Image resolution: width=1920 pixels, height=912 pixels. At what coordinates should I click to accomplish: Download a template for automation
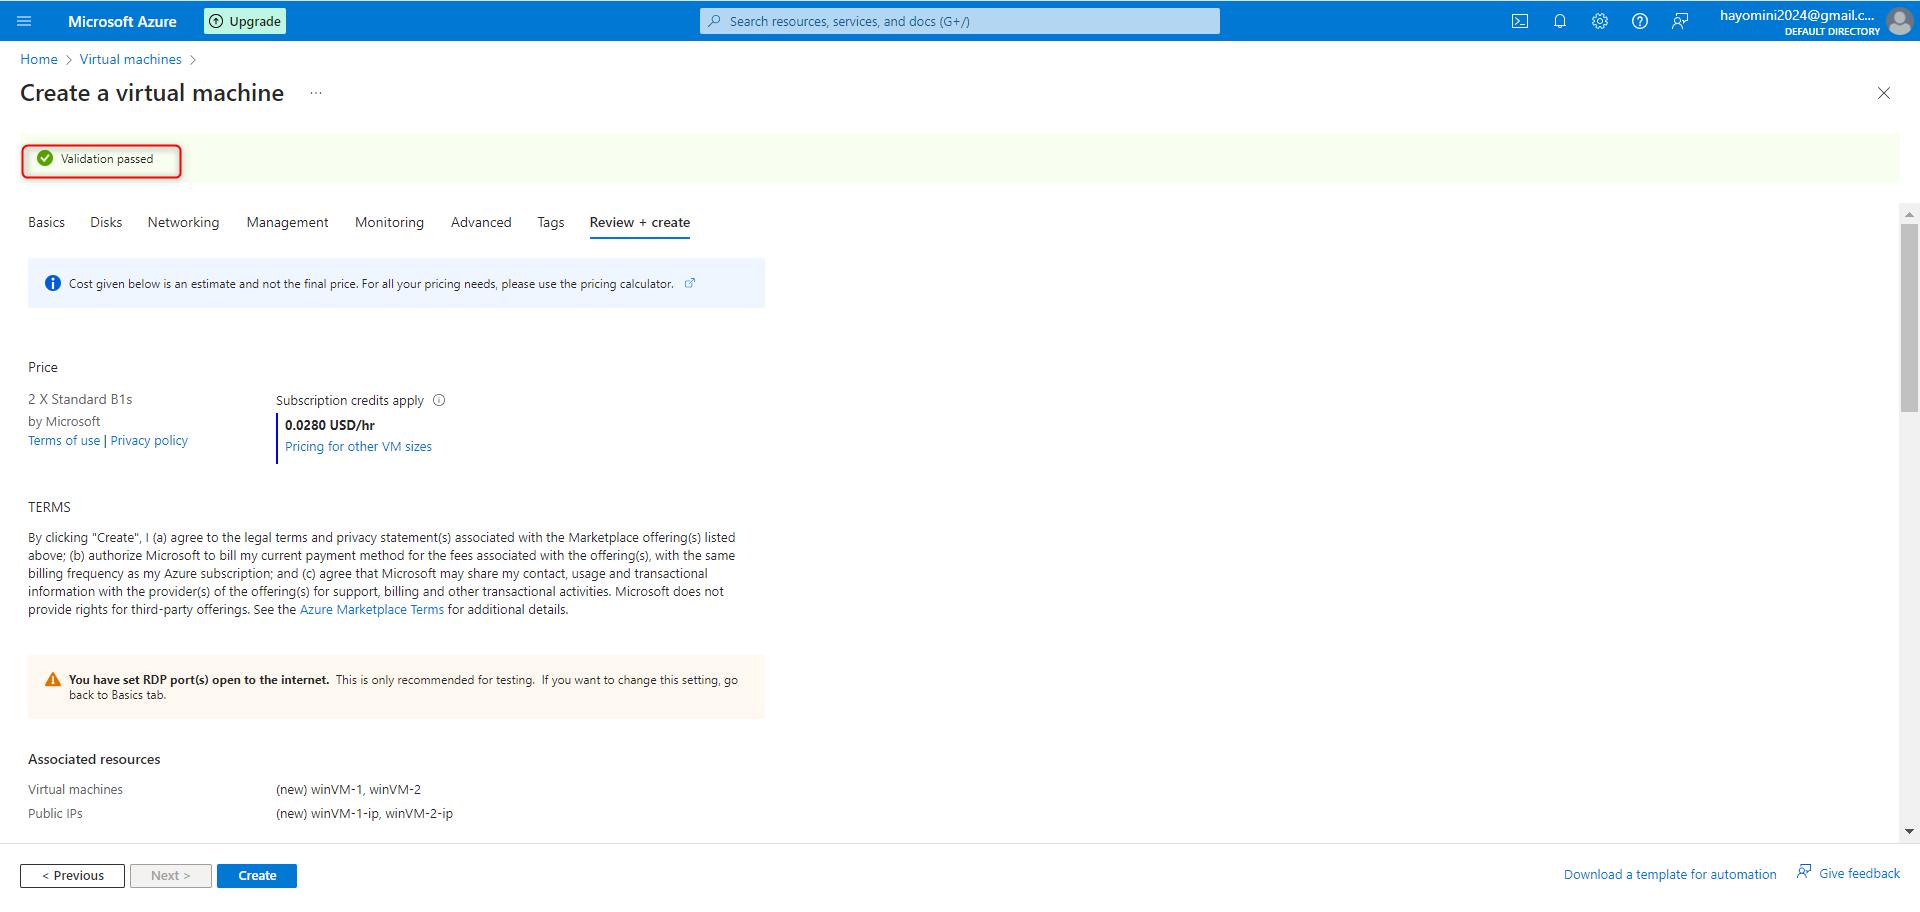pos(1670,875)
